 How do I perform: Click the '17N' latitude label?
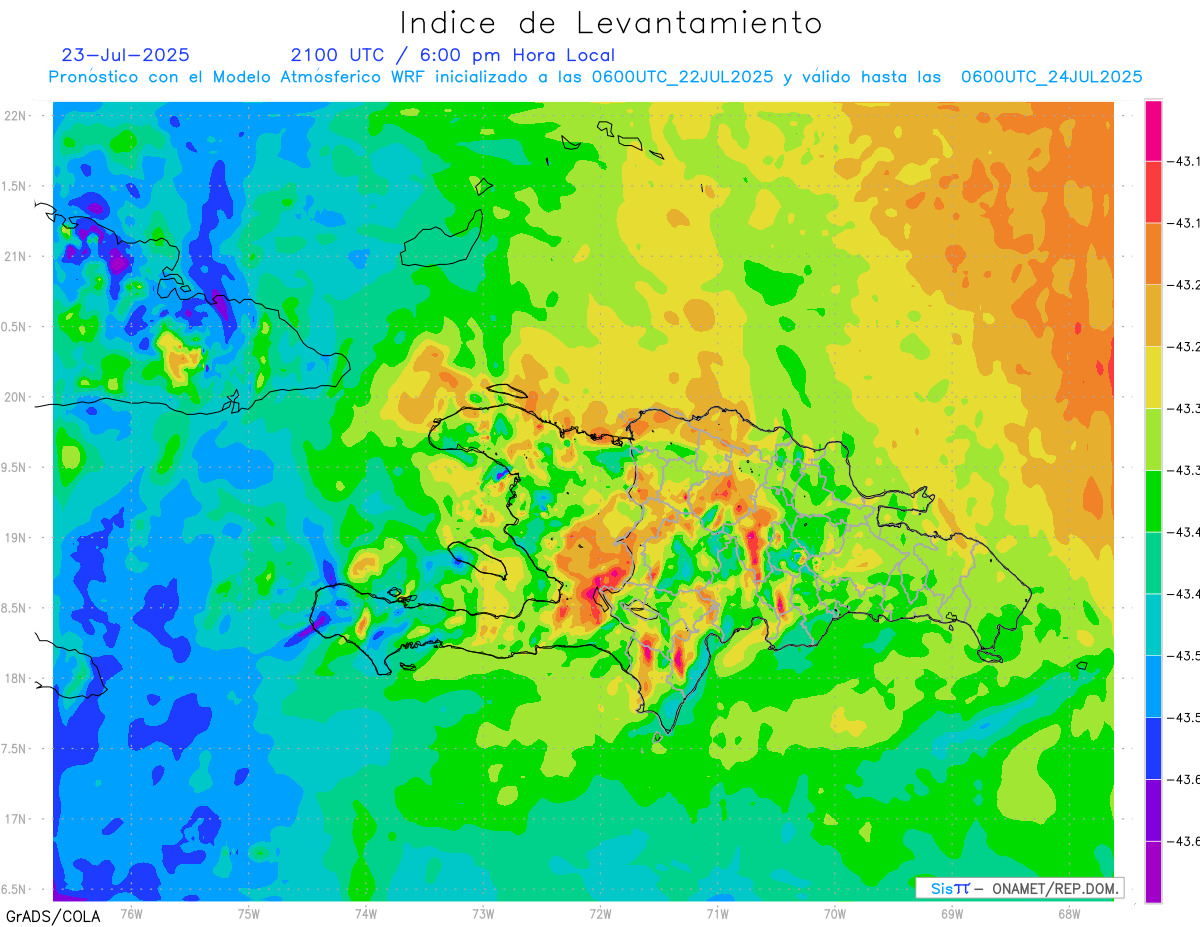click(15, 819)
